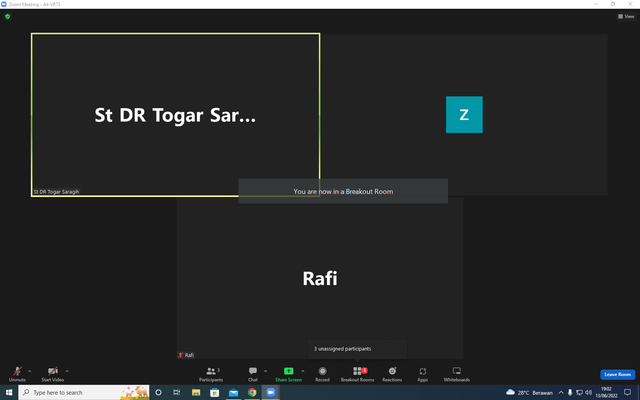
Task: Focus the 'Type here to search' box
Action: [84, 392]
